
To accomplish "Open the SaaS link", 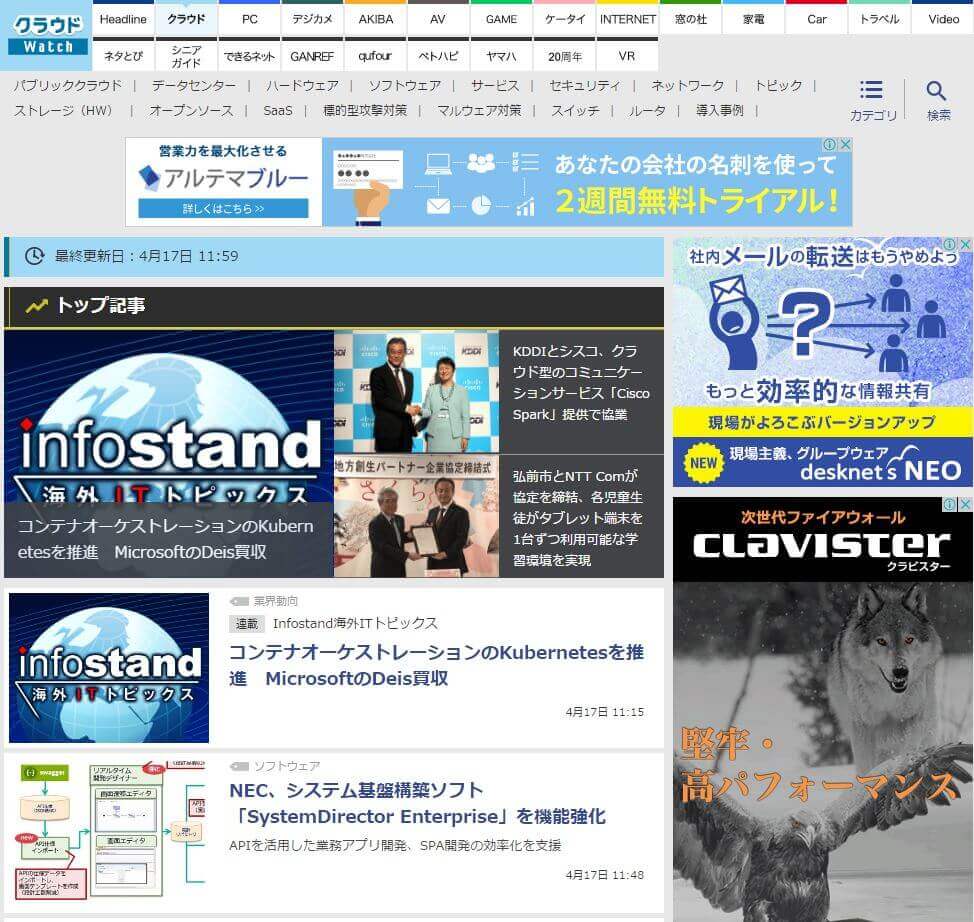I will [277, 111].
